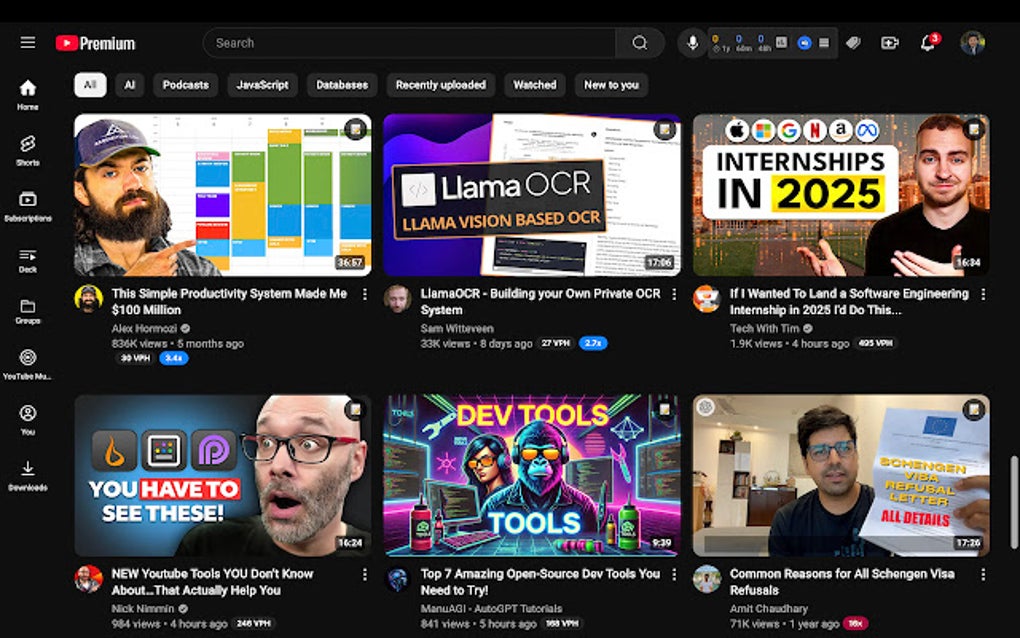Expand three-dot menu for LlamaOCR video
Viewport: 1020px width, 638px height.
(x=674, y=294)
